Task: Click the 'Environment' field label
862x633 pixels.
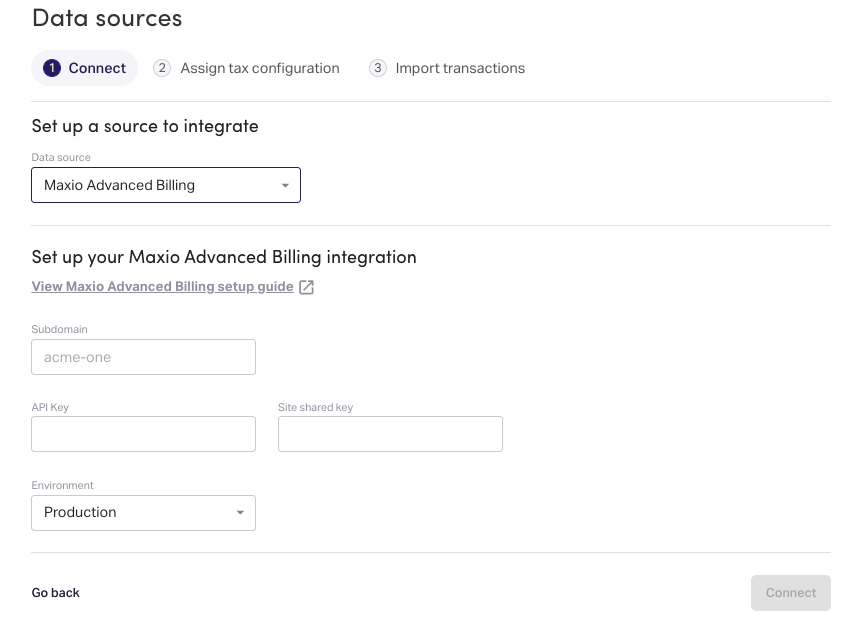Action: pos(62,486)
